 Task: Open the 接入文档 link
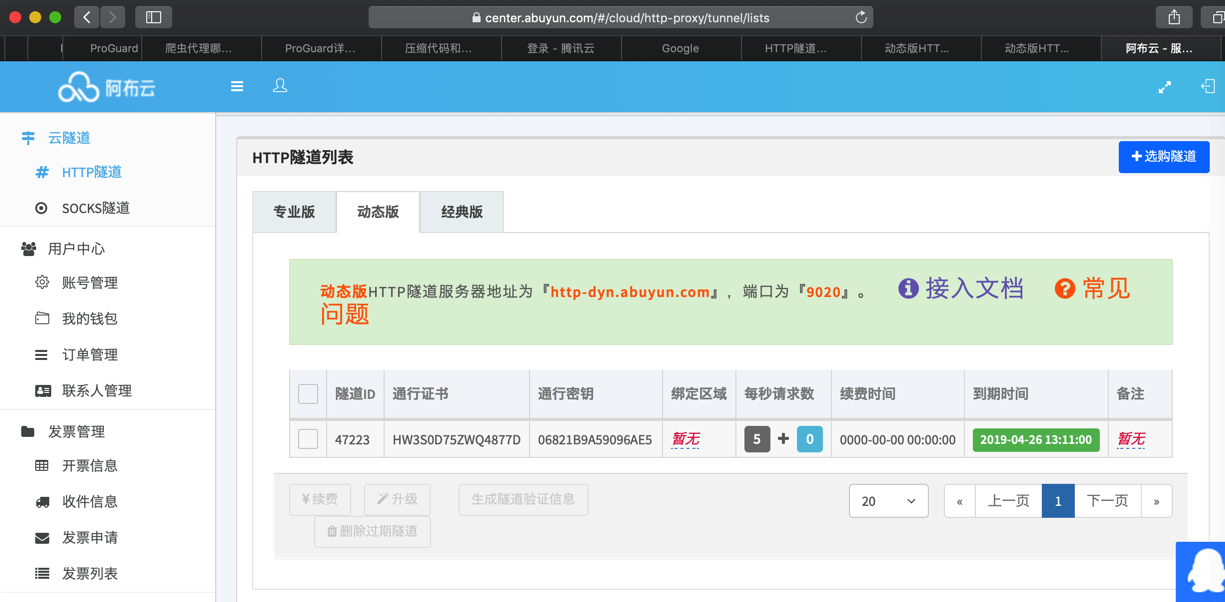(x=974, y=288)
